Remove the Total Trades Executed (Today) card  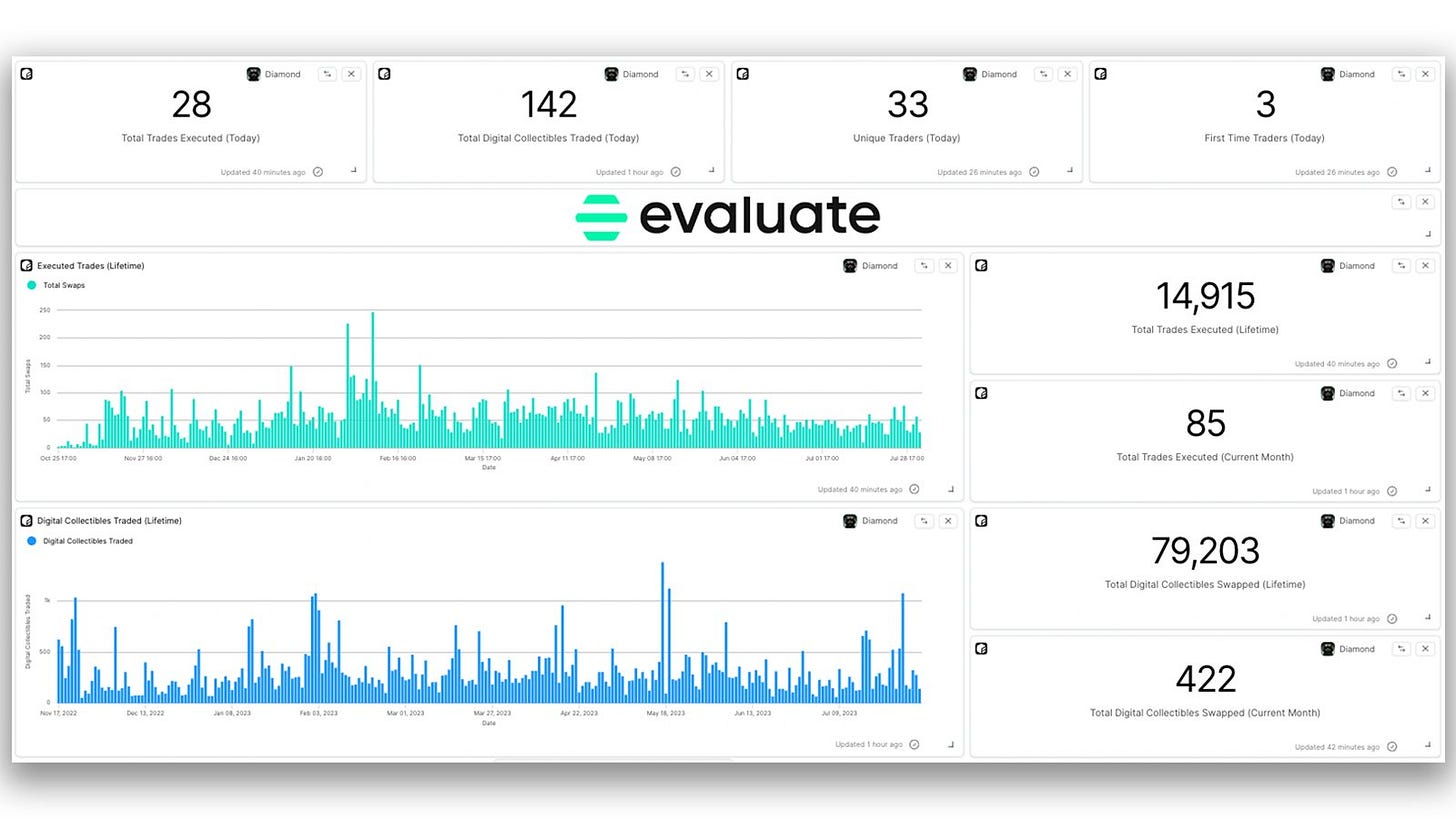(351, 74)
